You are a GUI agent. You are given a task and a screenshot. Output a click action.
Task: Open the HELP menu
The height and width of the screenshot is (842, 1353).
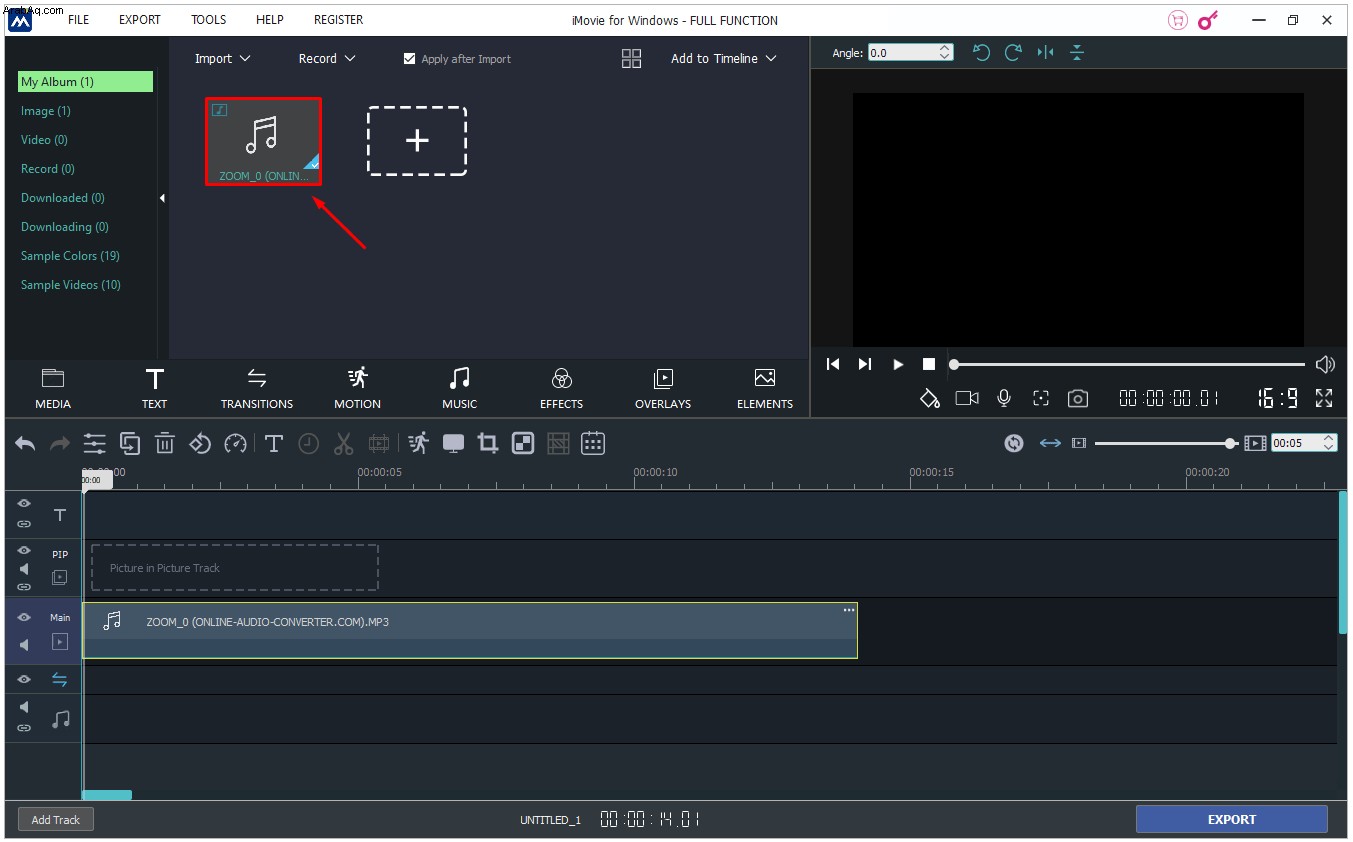point(270,20)
